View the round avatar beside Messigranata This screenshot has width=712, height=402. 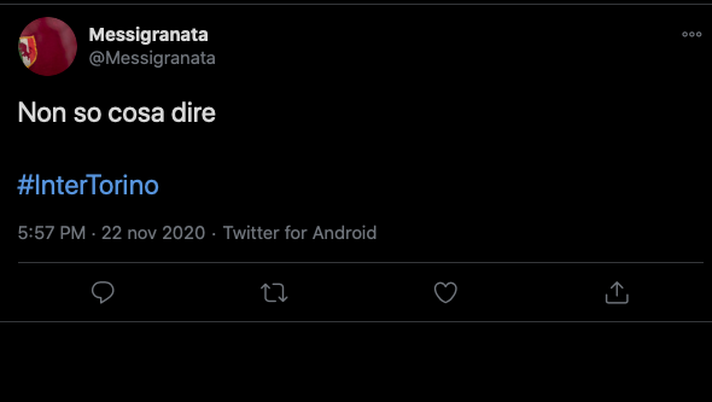pyautogui.click(x=47, y=46)
